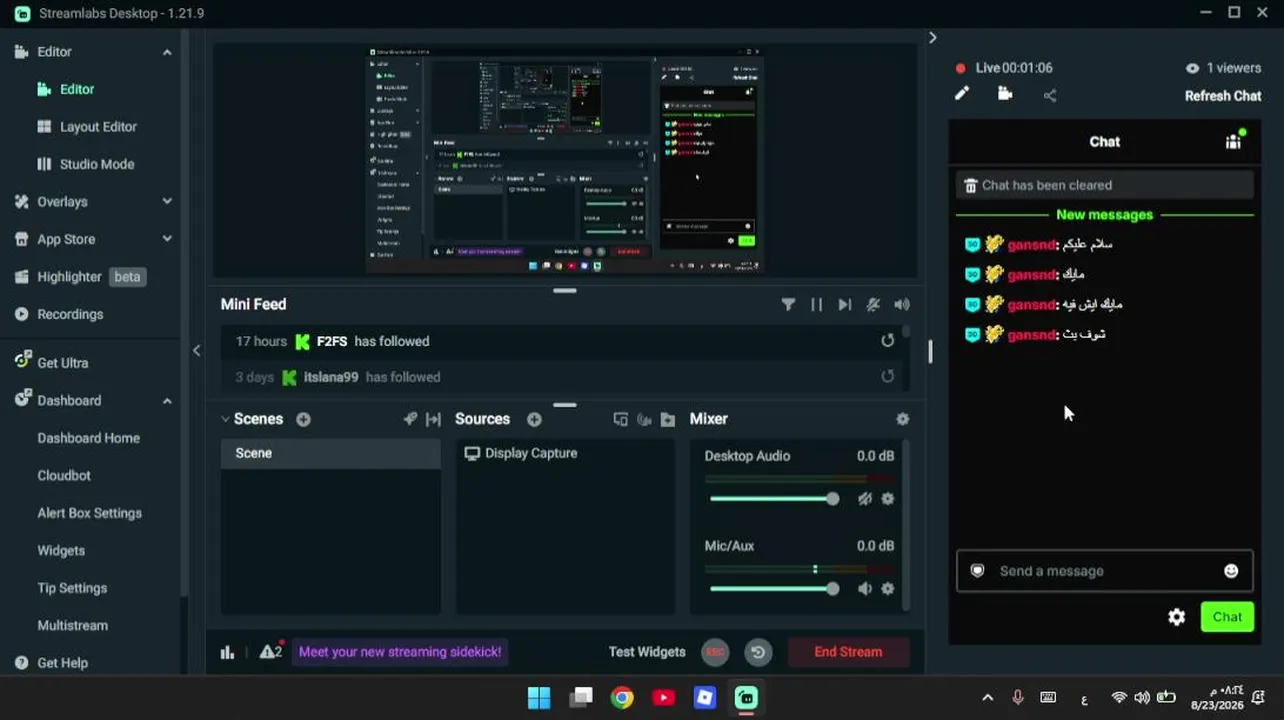Edit stream info with pencil icon
This screenshot has width=1284, height=720.
click(962, 93)
